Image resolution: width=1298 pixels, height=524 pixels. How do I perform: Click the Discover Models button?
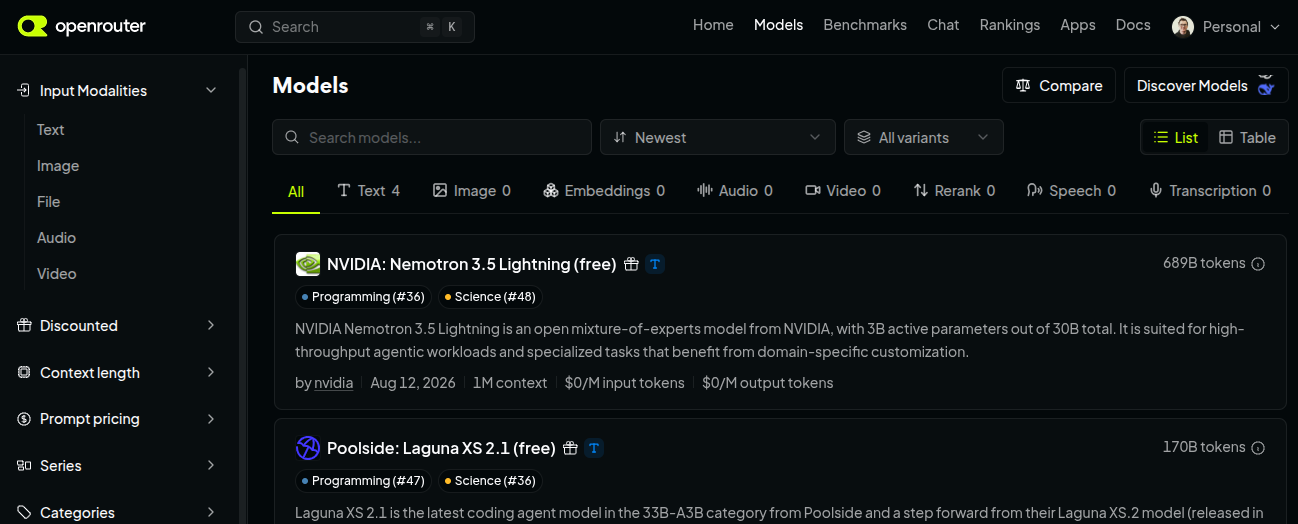tap(1205, 86)
